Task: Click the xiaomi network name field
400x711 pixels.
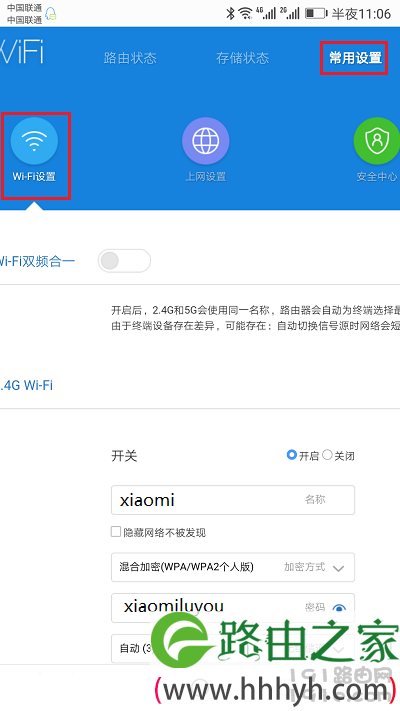Action: [233, 500]
